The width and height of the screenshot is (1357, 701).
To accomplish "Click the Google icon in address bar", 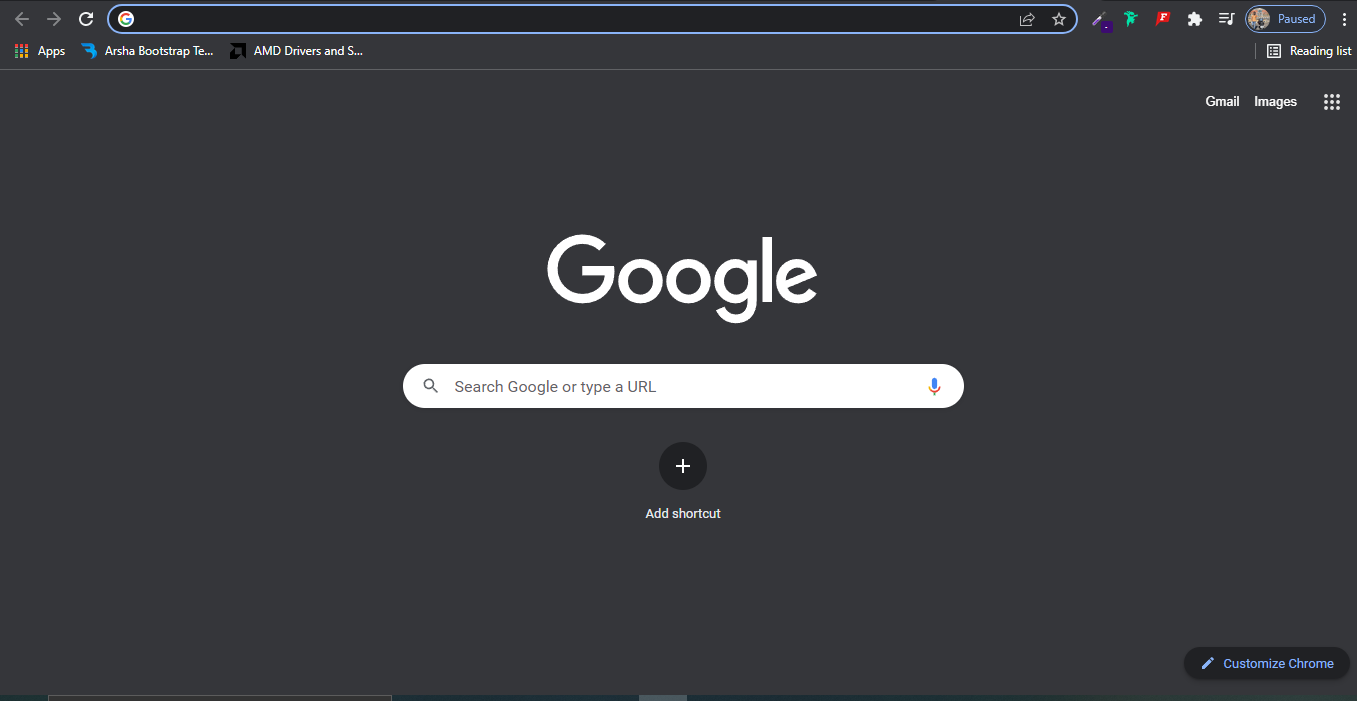I will point(126,19).
